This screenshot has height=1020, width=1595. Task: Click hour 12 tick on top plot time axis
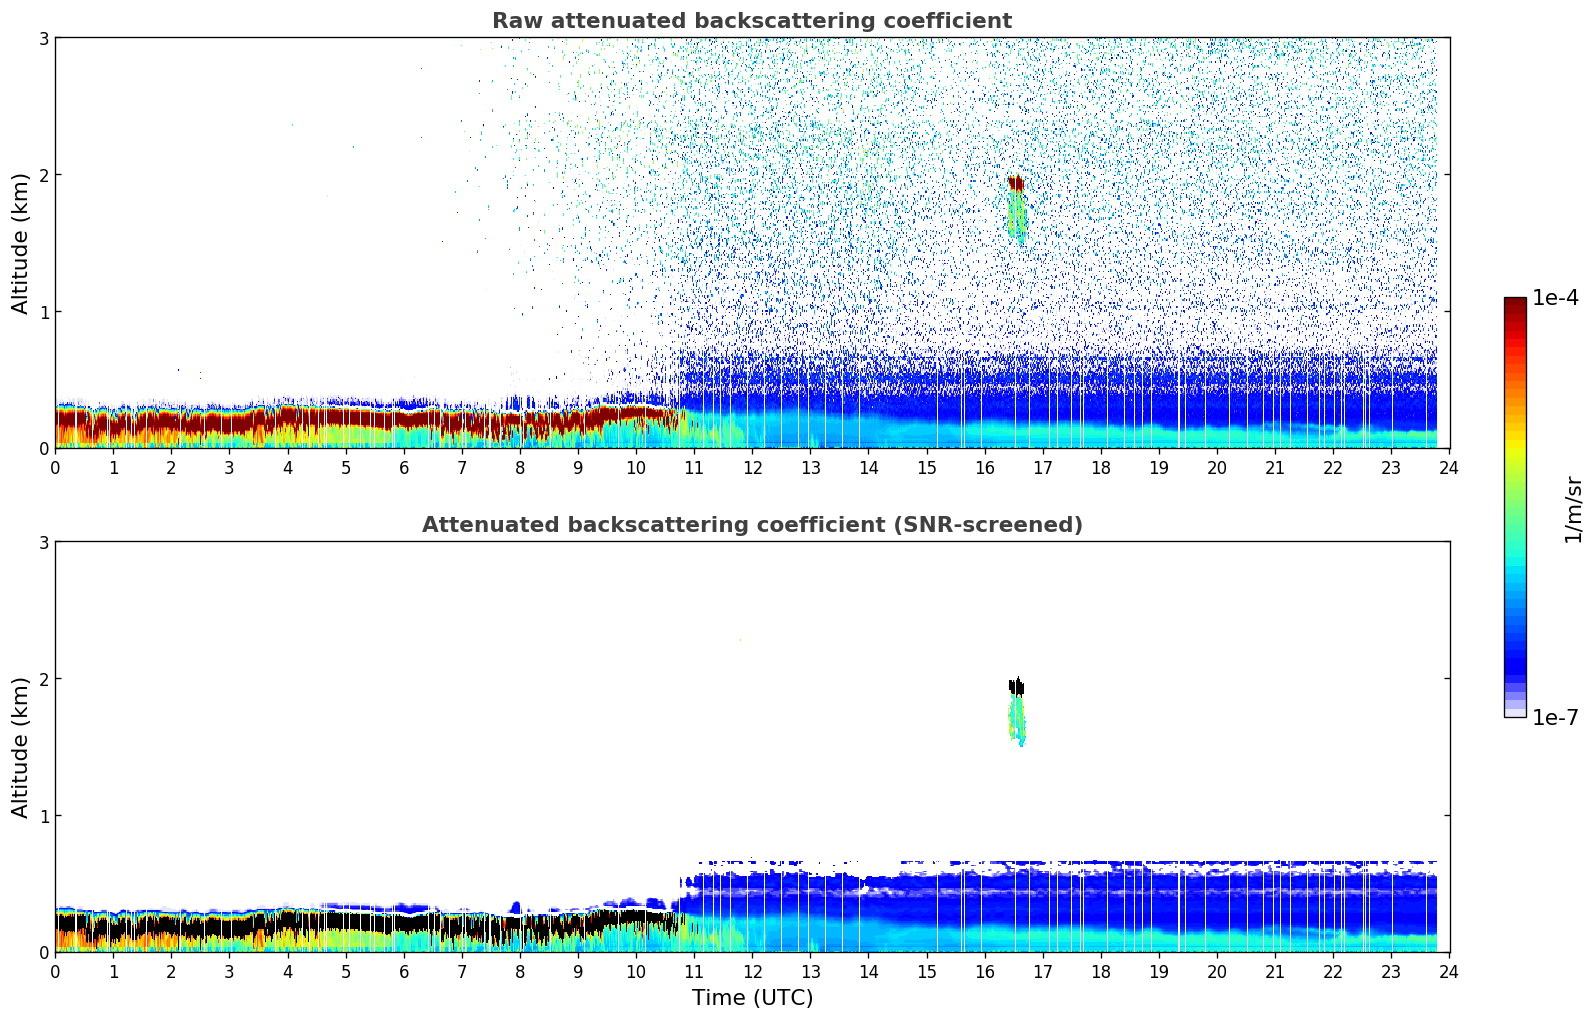click(753, 467)
